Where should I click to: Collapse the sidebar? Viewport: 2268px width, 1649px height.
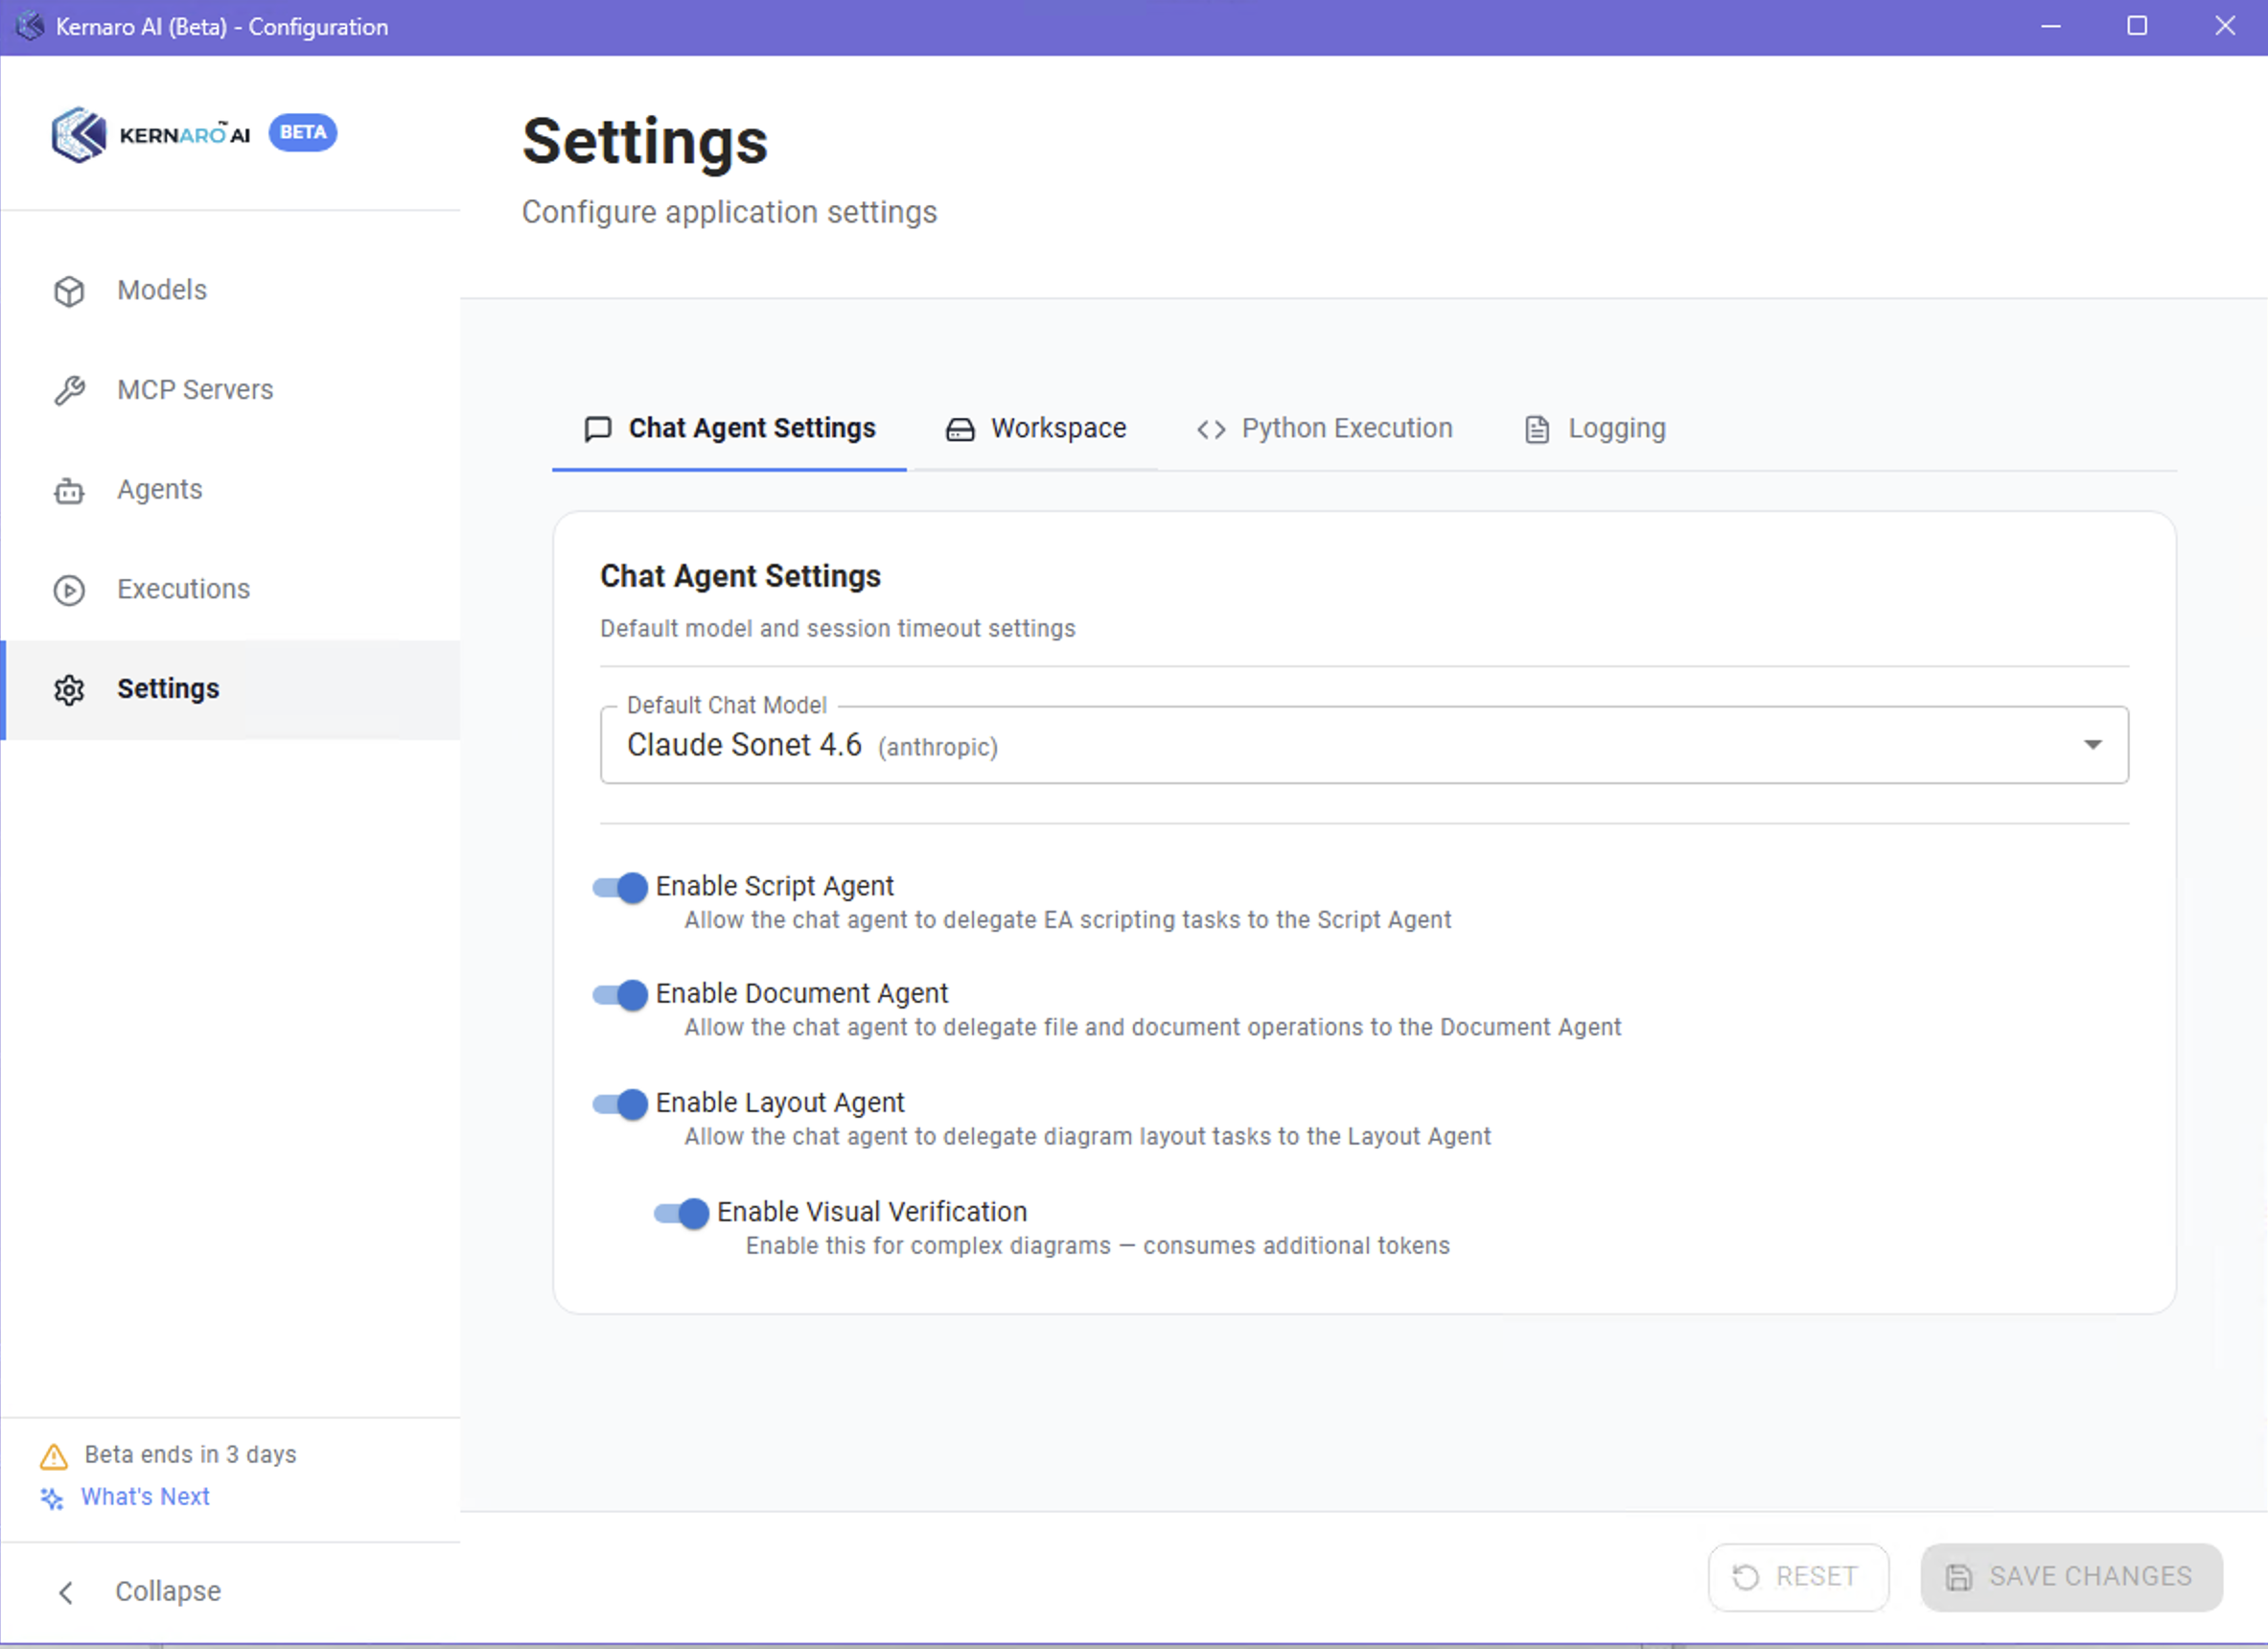pyautogui.click(x=231, y=1592)
